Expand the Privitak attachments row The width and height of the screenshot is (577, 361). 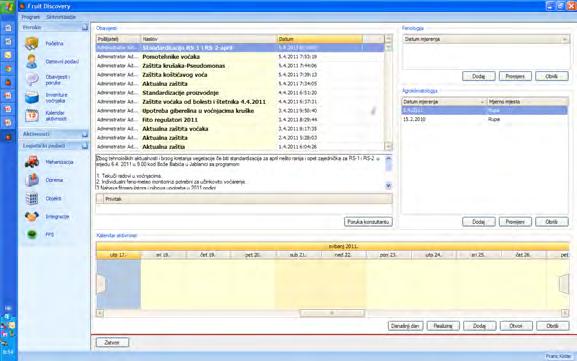point(100,199)
